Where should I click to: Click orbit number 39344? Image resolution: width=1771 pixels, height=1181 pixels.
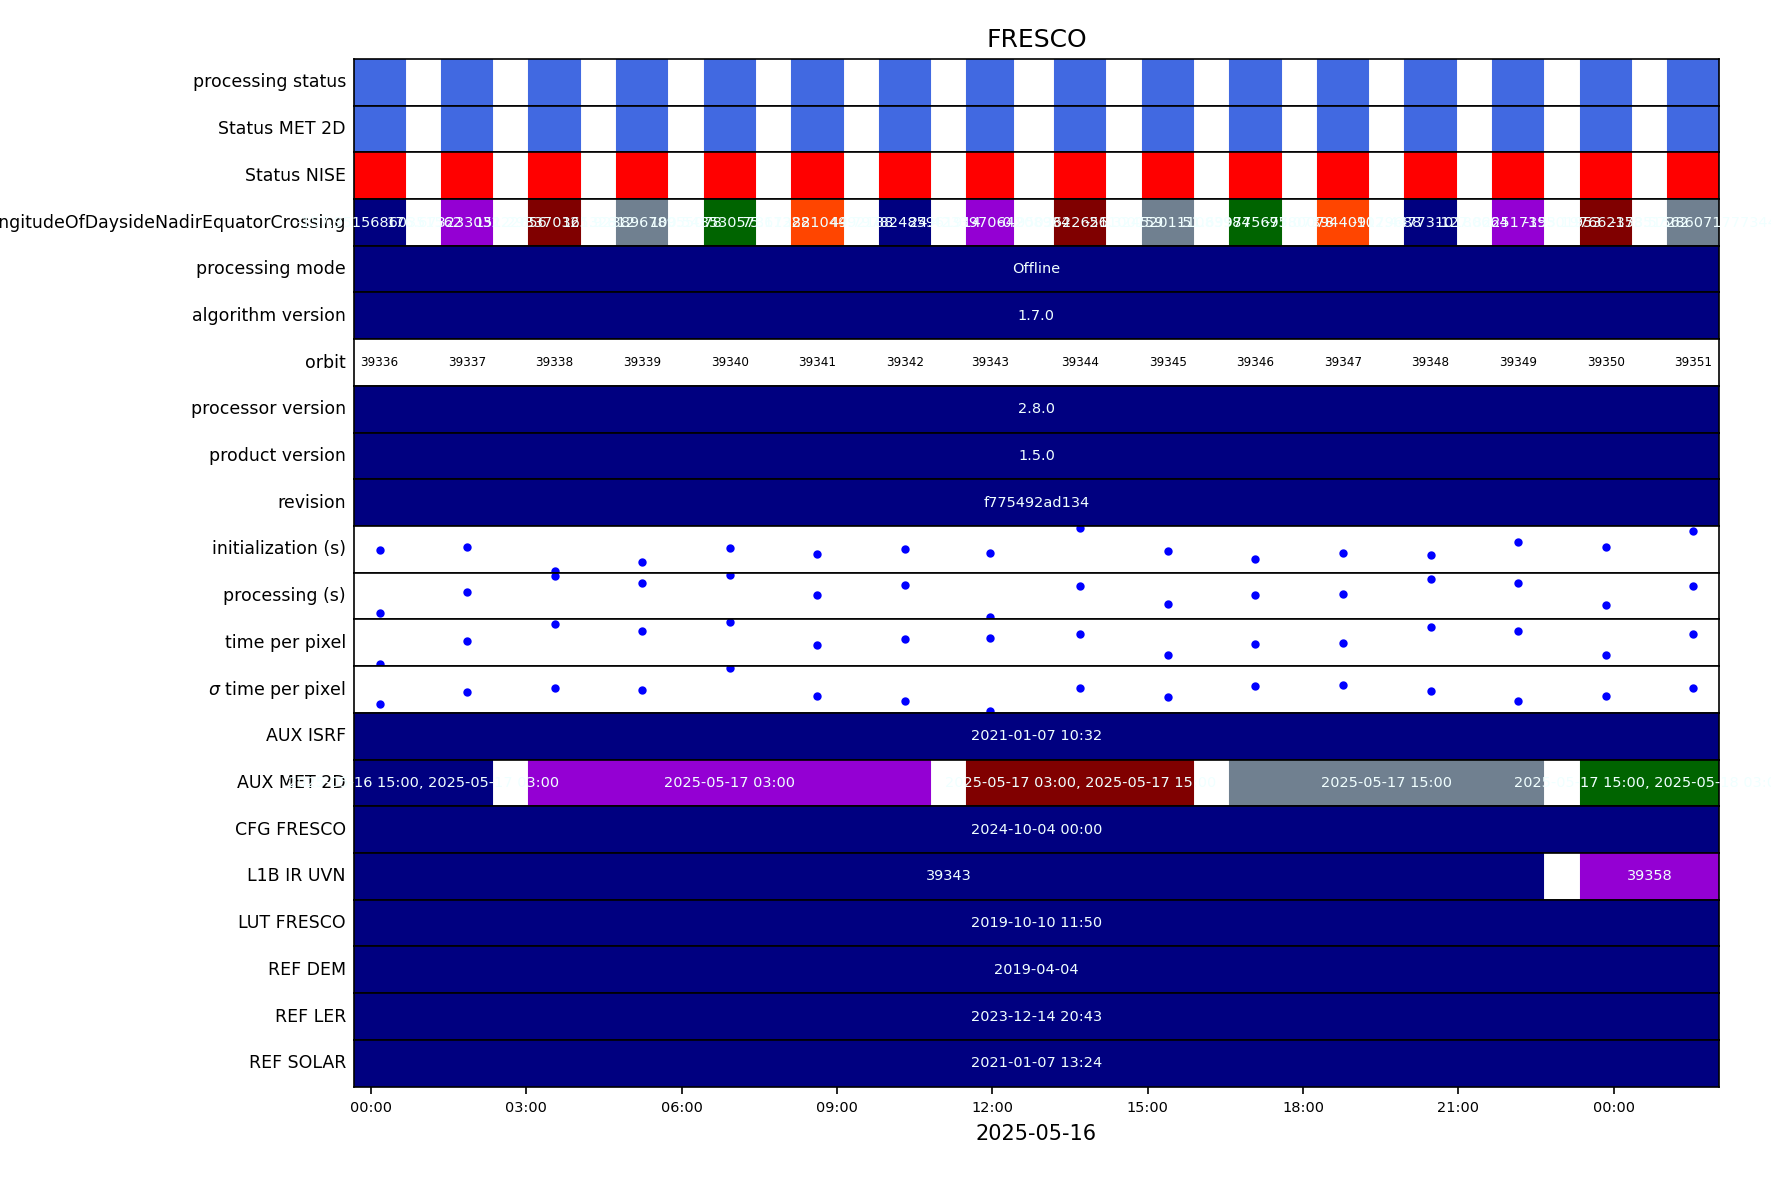point(1080,362)
